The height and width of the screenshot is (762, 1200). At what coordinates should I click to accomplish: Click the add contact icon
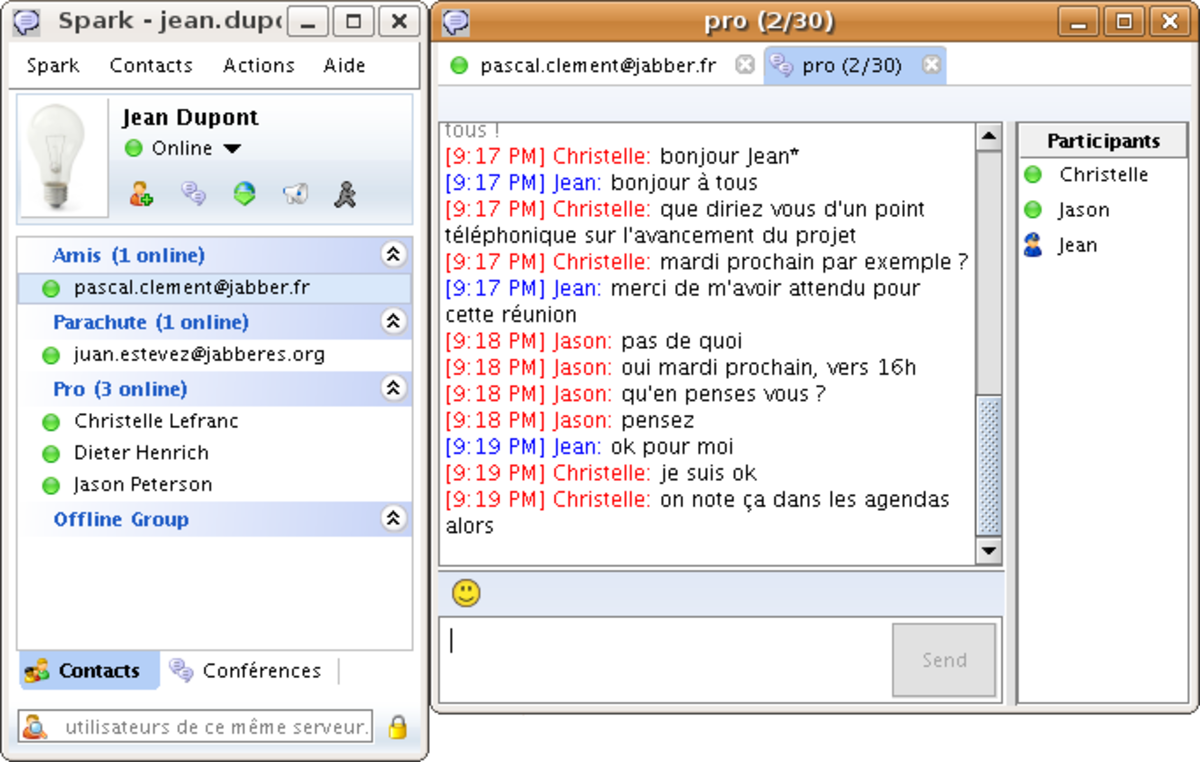coord(141,194)
